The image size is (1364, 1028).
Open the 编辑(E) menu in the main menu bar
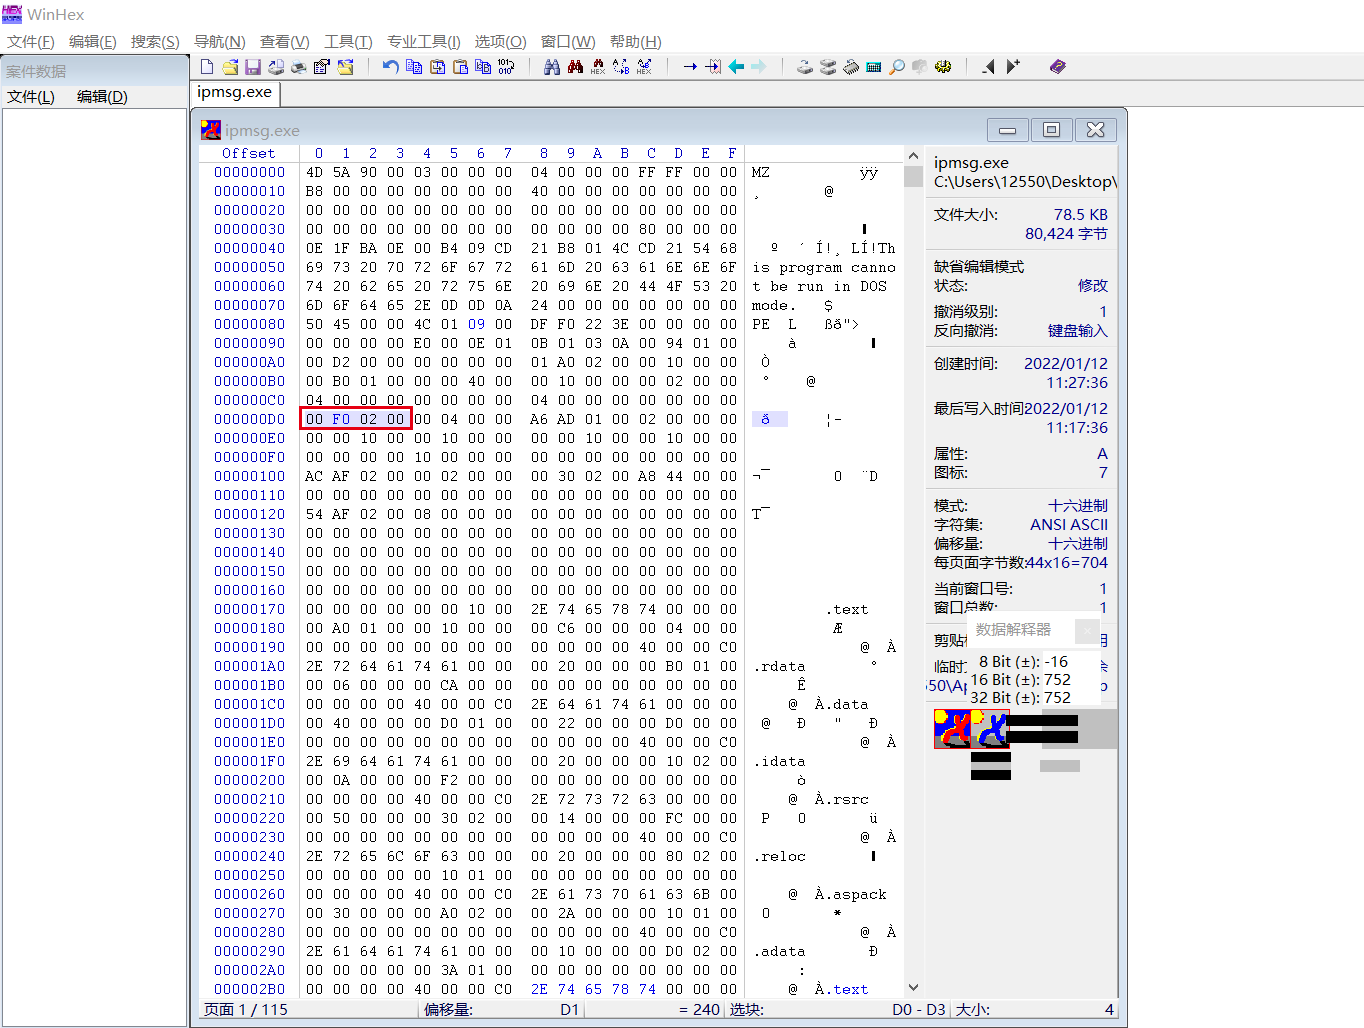click(93, 42)
